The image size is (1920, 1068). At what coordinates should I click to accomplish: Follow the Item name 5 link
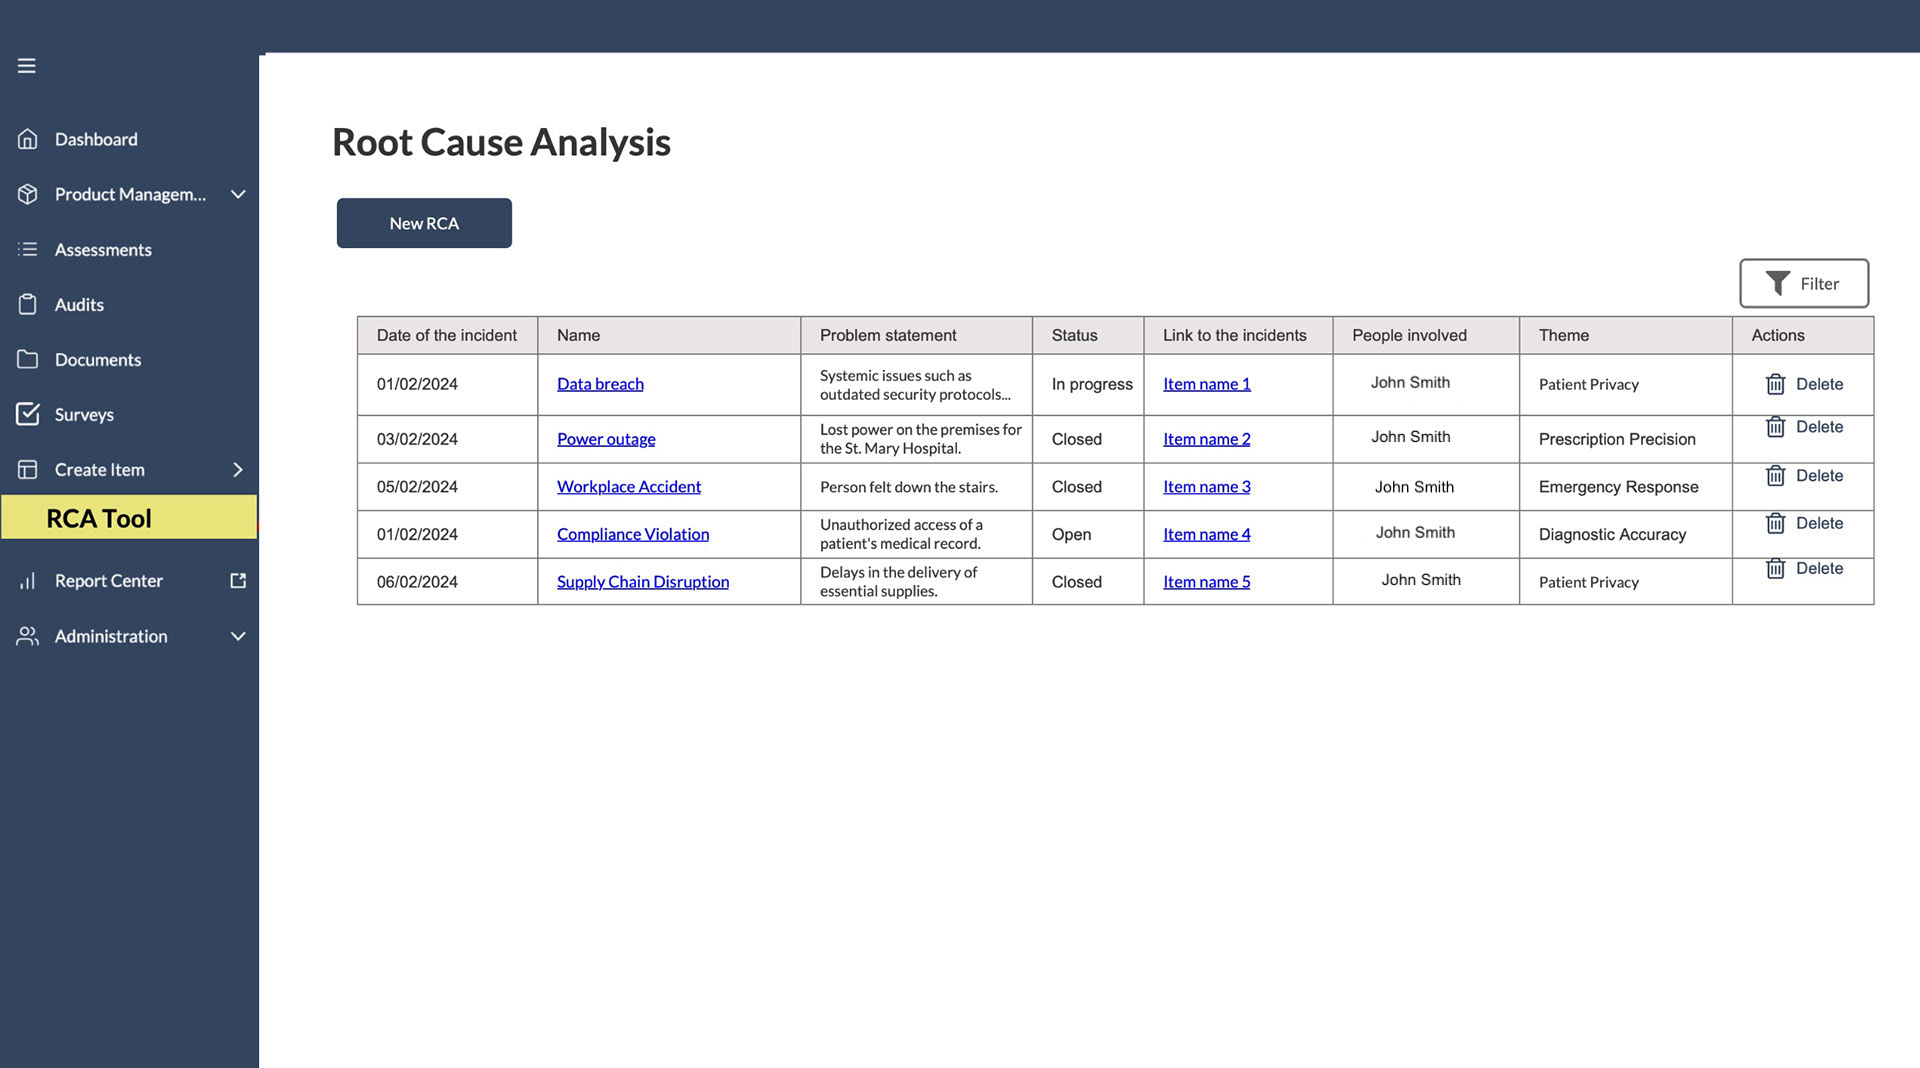[x=1206, y=582]
